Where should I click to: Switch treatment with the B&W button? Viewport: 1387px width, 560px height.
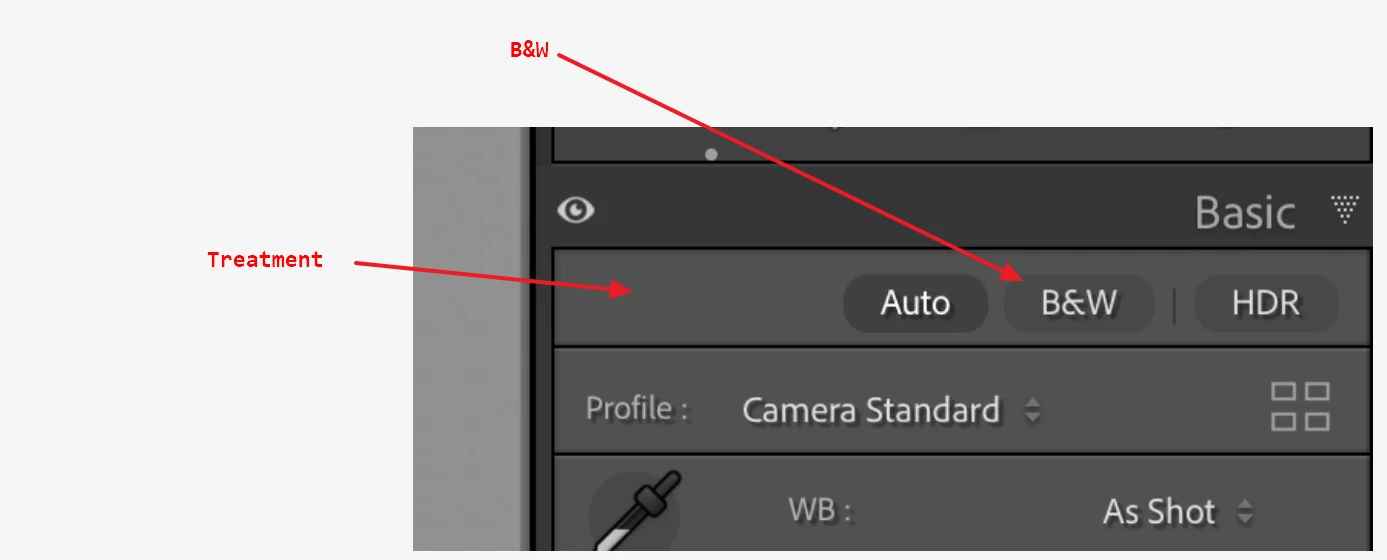[x=1079, y=303]
